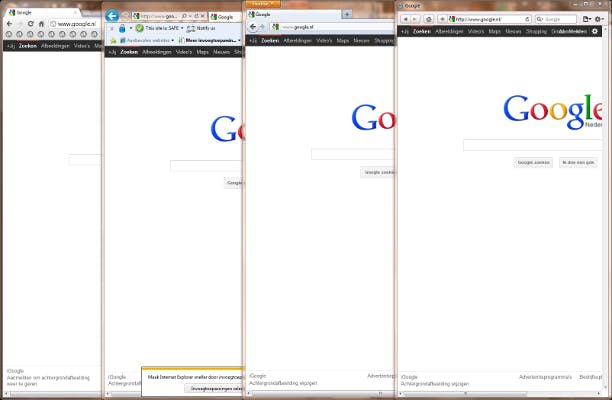This screenshot has width=612, height=400.
Task: Click the 'Google zoeken' button in Safari
Action: [533, 162]
